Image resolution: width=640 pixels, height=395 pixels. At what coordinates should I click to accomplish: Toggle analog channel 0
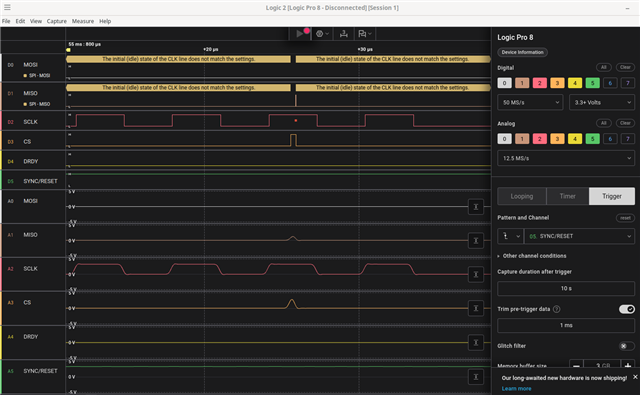coord(504,139)
